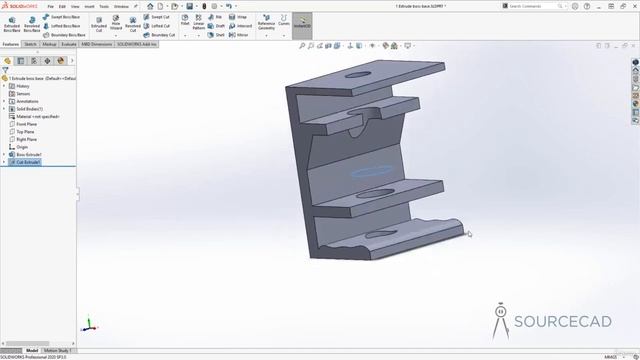Image resolution: width=640 pixels, height=360 pixels.
Task: Choose the Boundary Boss/Base tool
Action: (64, 35)
